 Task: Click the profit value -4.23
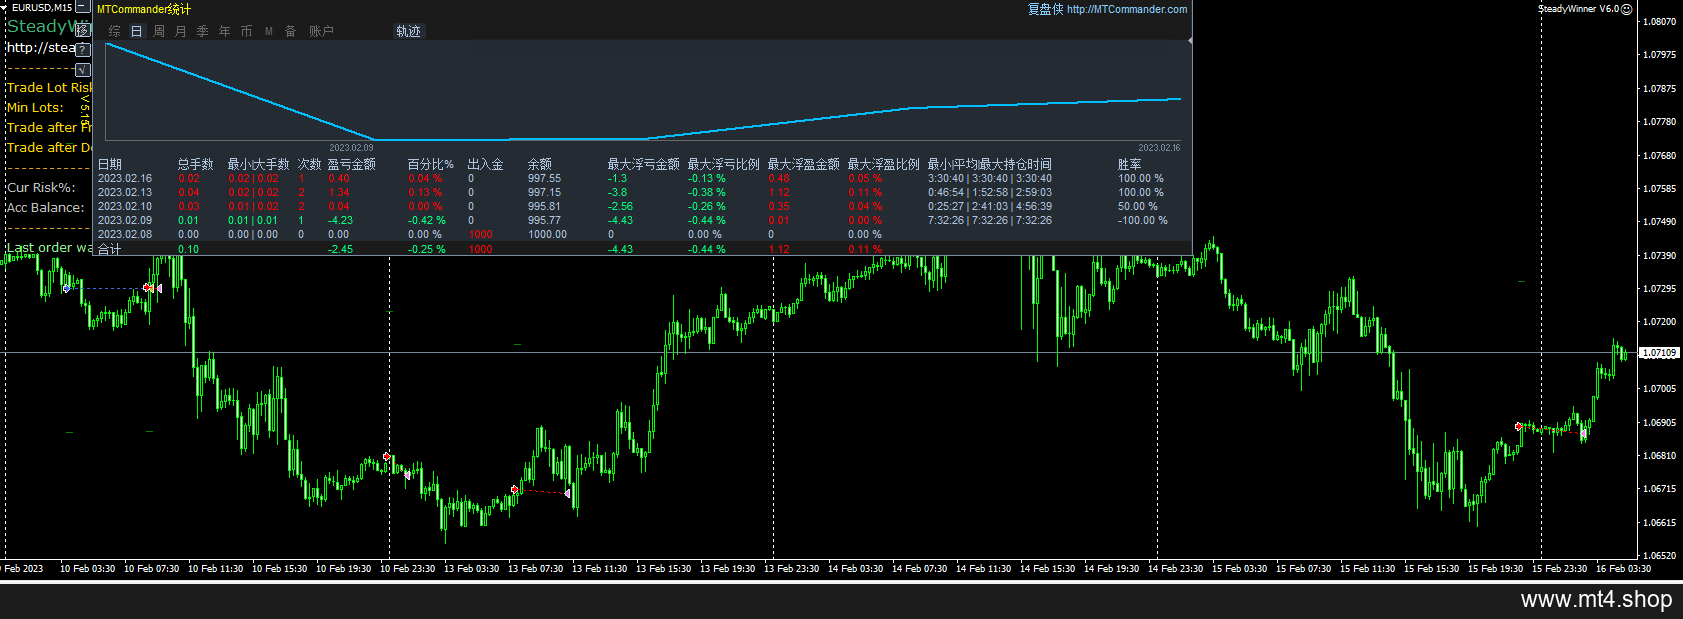point(340,220)
